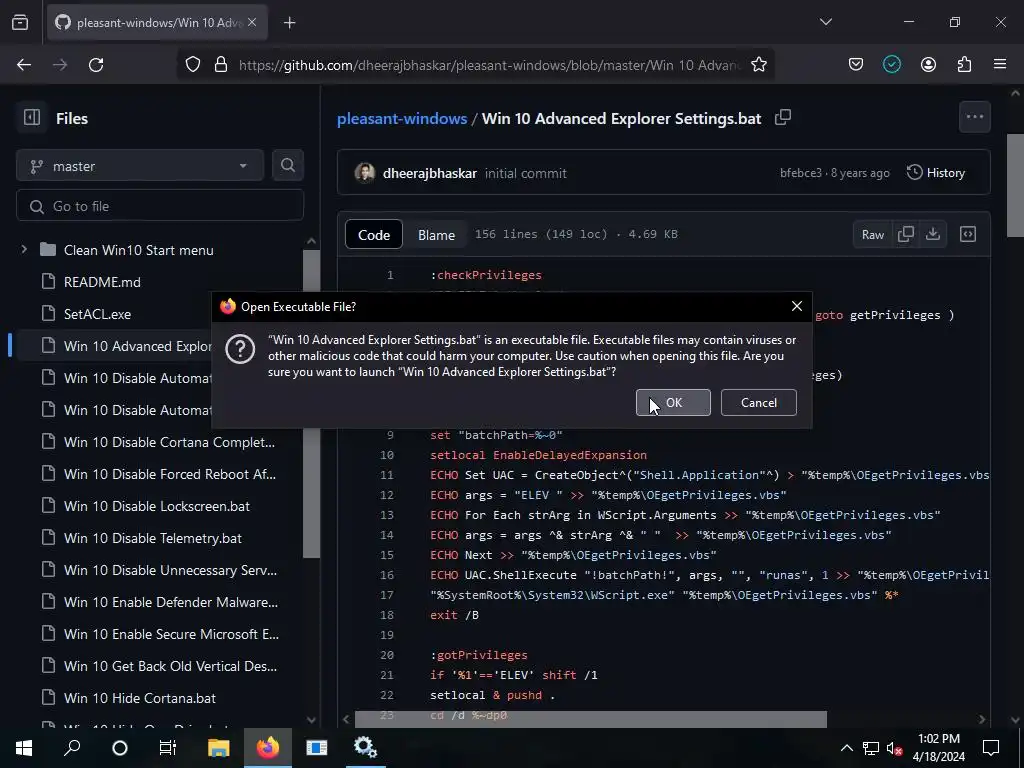The width and height of the screenshot is (1024, 768).
Task: Open the symbols panel icon
Action: [967, 234]
